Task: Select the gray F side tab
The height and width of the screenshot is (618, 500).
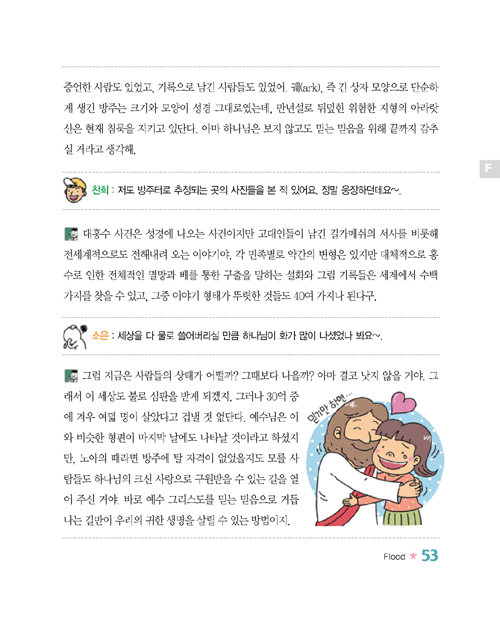Action: 489,169
